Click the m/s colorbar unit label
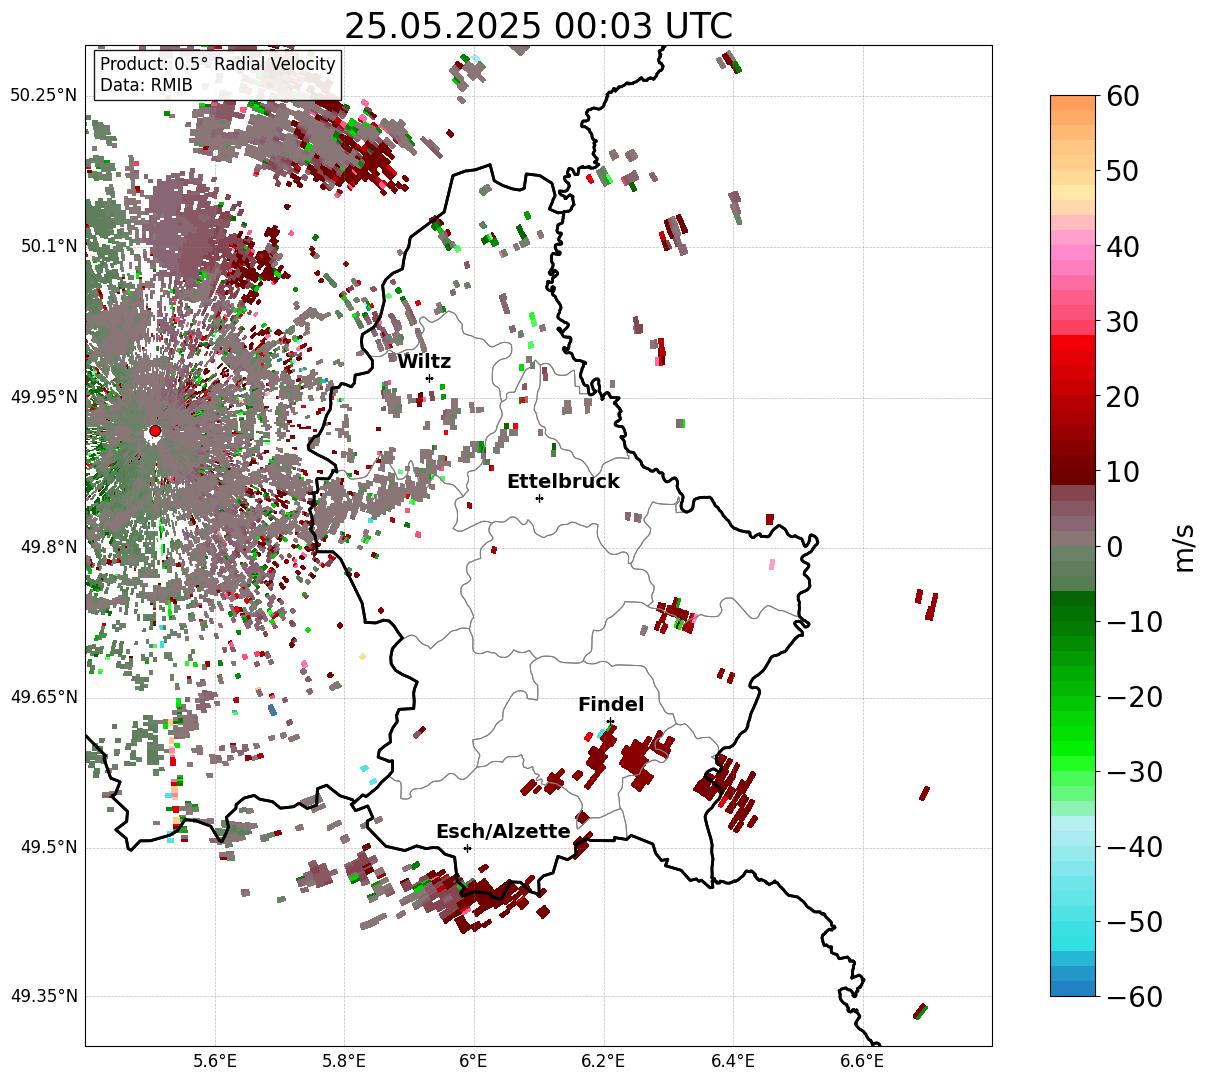 click(x=1184, y=546)
